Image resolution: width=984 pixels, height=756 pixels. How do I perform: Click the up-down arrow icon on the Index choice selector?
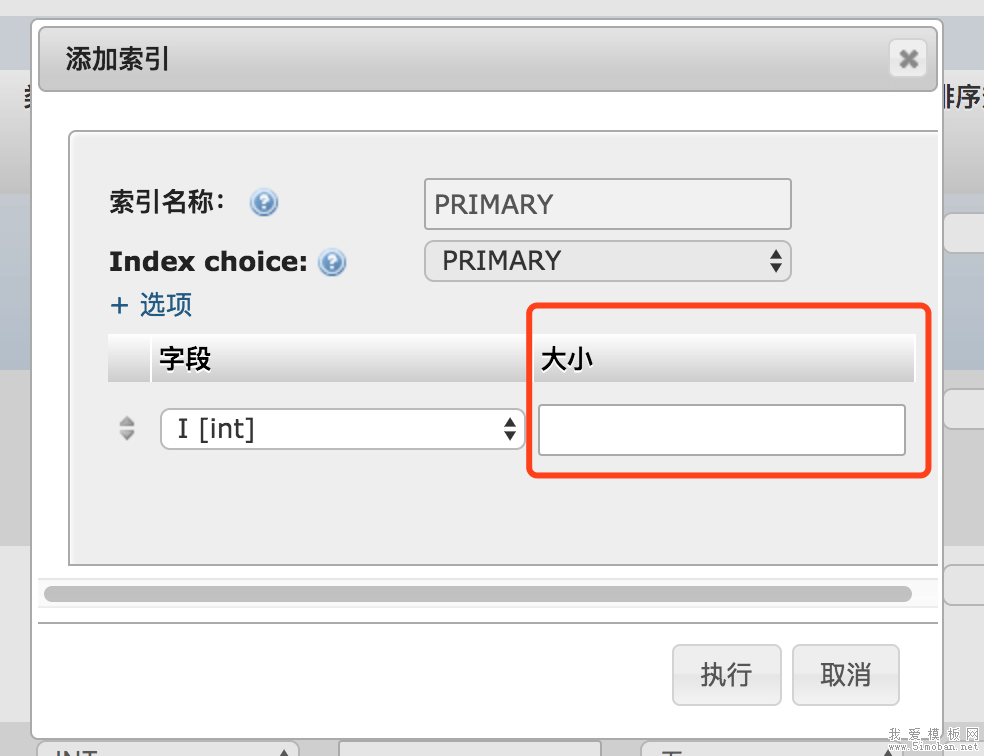coord(776,261)
